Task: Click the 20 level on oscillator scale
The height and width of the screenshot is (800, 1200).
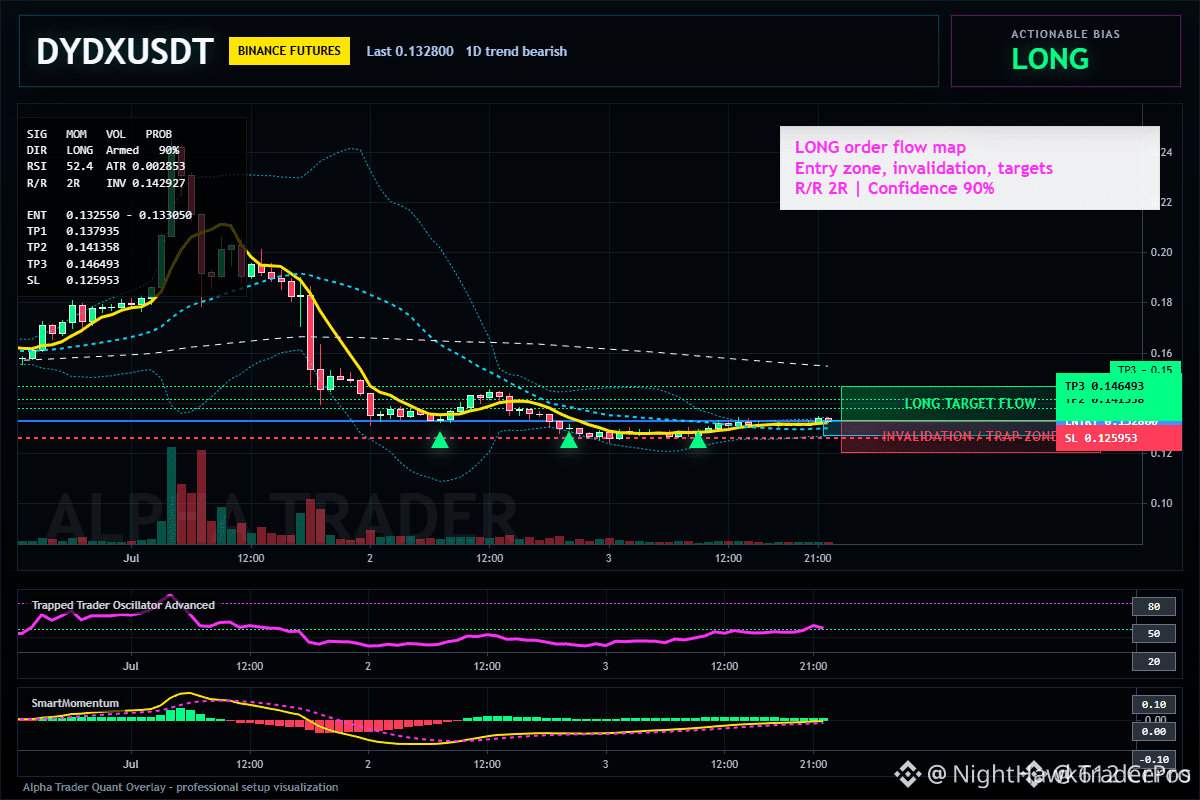Action: tap(1153, 662)
